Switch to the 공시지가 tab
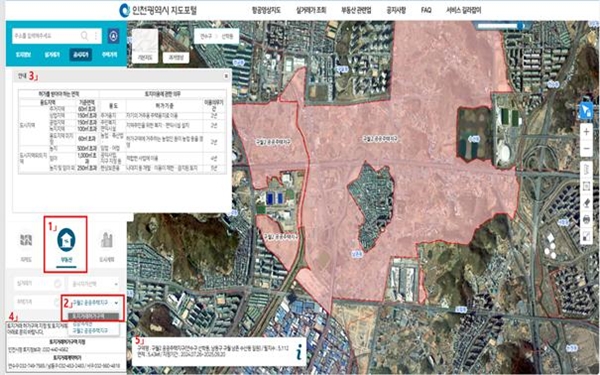Image resolution: width=600 pixels, height=375 pixels. pyautogui.click(x=81, y=55)
